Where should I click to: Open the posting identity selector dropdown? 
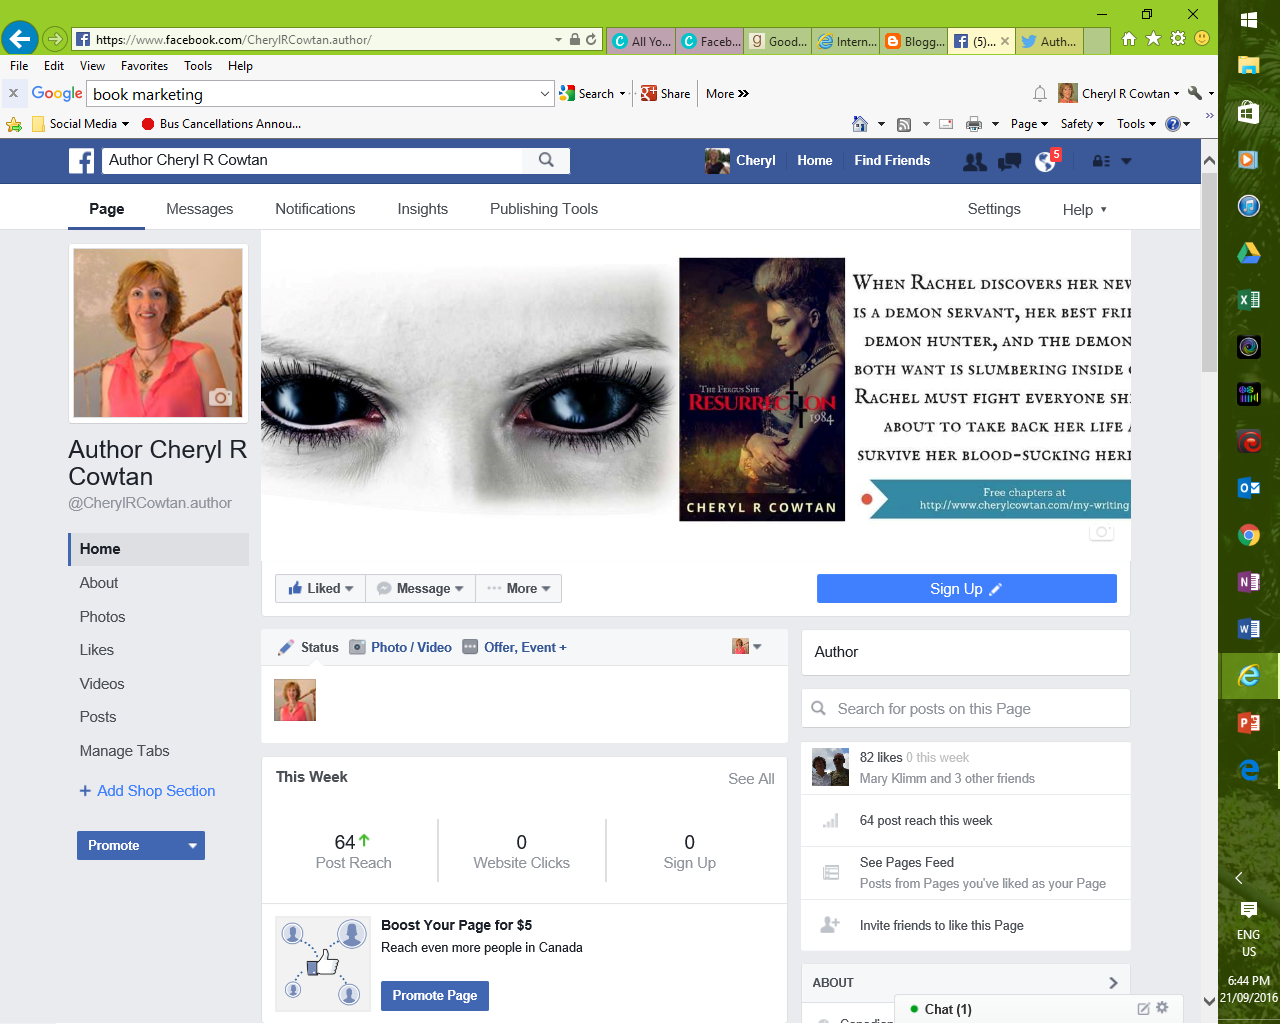[x=747, y=647]
